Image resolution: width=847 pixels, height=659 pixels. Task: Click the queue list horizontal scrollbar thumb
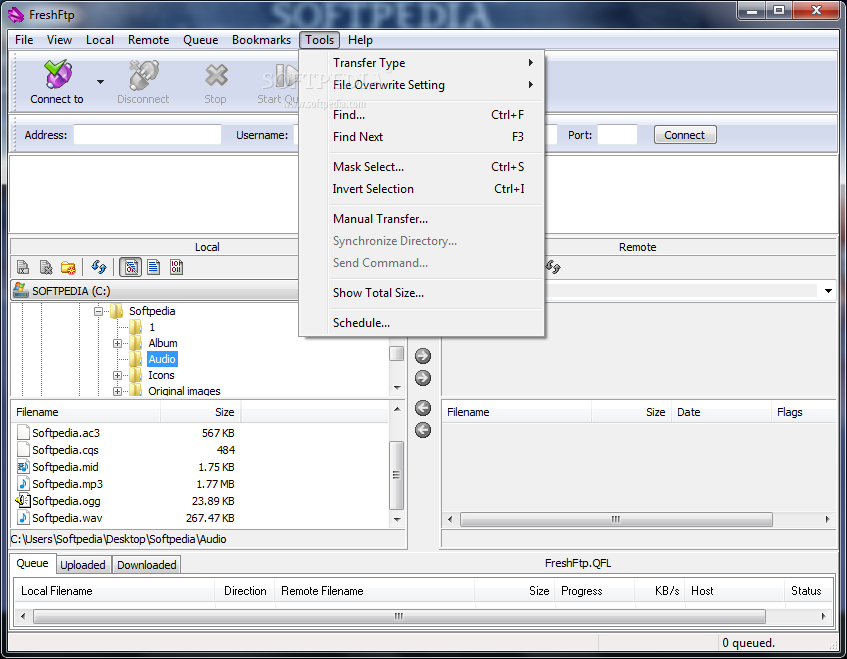pyautogui.click(x=399, y=616)
